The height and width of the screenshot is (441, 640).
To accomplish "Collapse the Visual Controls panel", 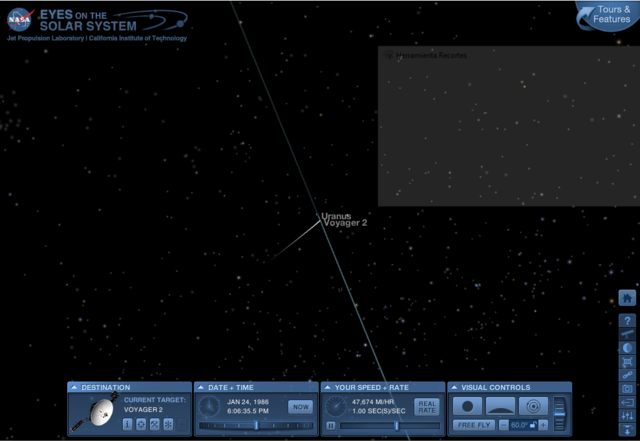I will pos(453,387).
